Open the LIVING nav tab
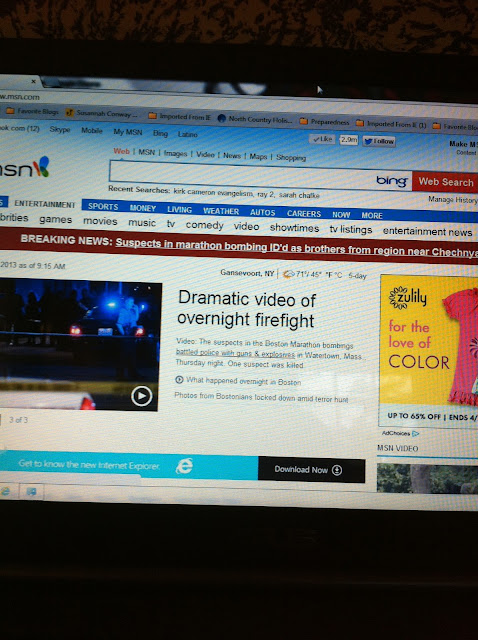This screenshot has height=640, width=478. click(180, 210)
